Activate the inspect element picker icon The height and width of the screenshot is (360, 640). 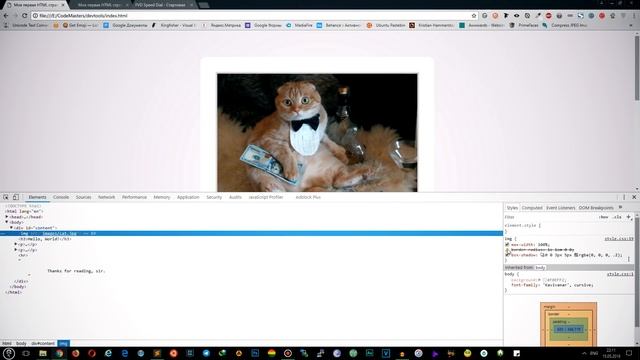click(6, 197)
